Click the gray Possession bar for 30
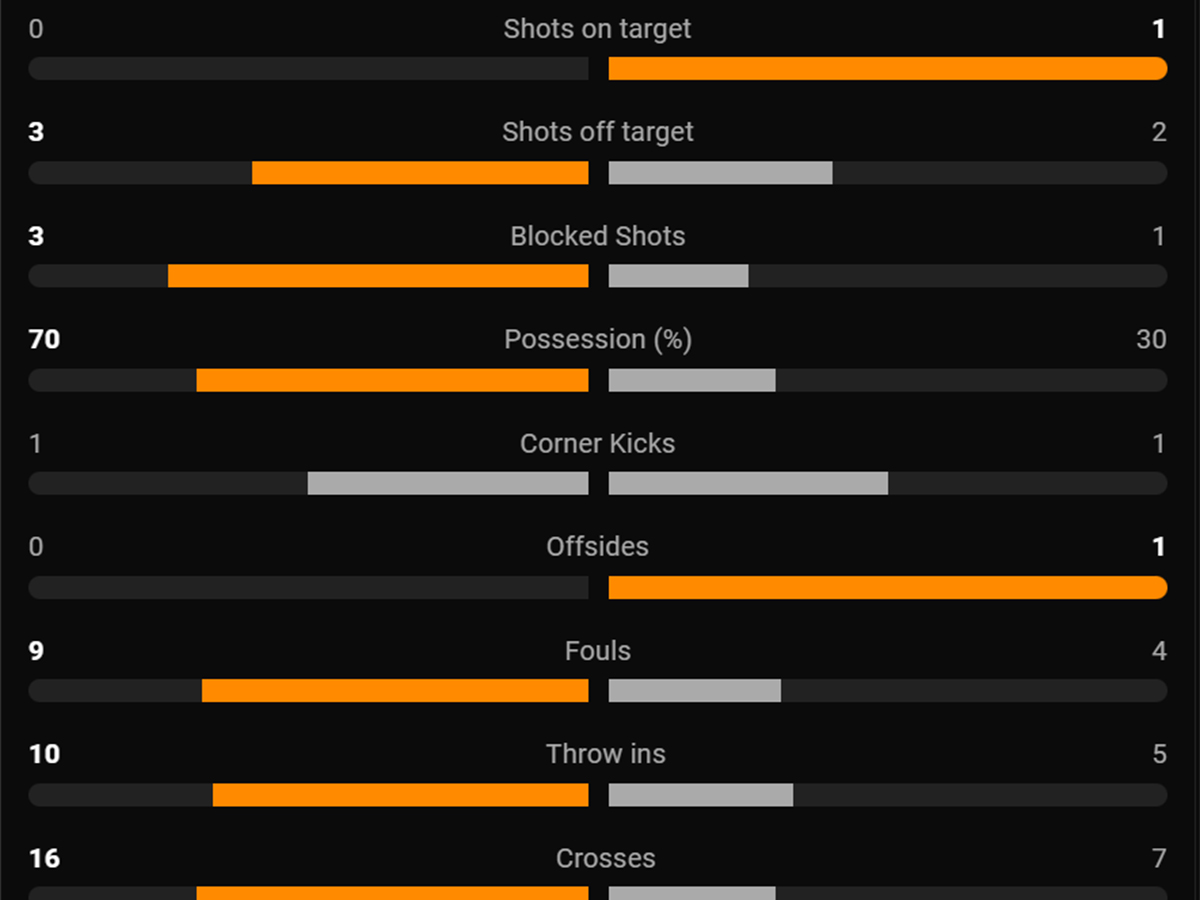Image resolution: width=1200 pixels, height=900 pixels. 692,380
